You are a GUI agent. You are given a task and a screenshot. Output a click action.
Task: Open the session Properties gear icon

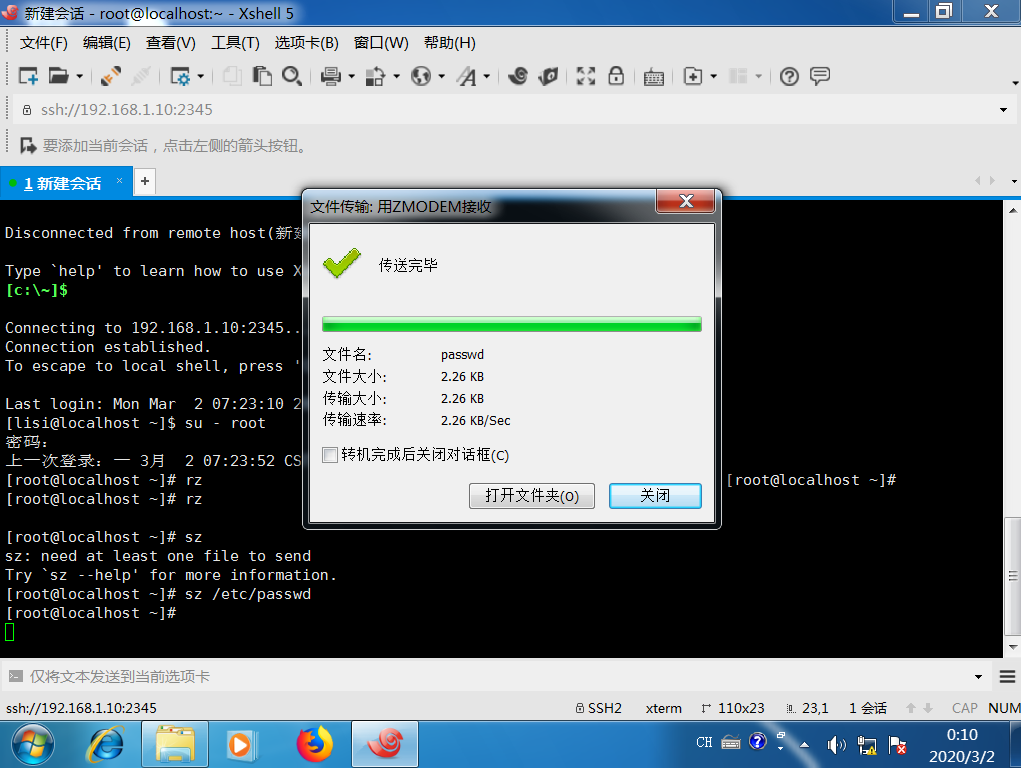[x=180, y=76]
